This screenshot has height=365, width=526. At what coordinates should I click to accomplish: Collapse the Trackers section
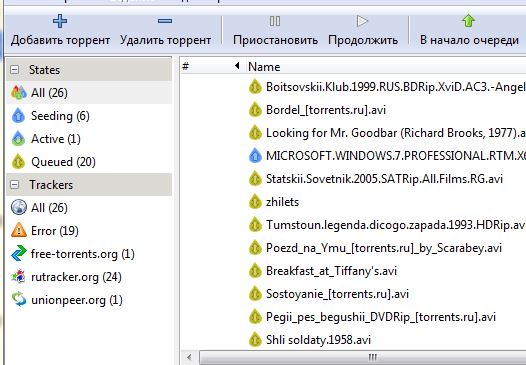click(x=15, y=185)
